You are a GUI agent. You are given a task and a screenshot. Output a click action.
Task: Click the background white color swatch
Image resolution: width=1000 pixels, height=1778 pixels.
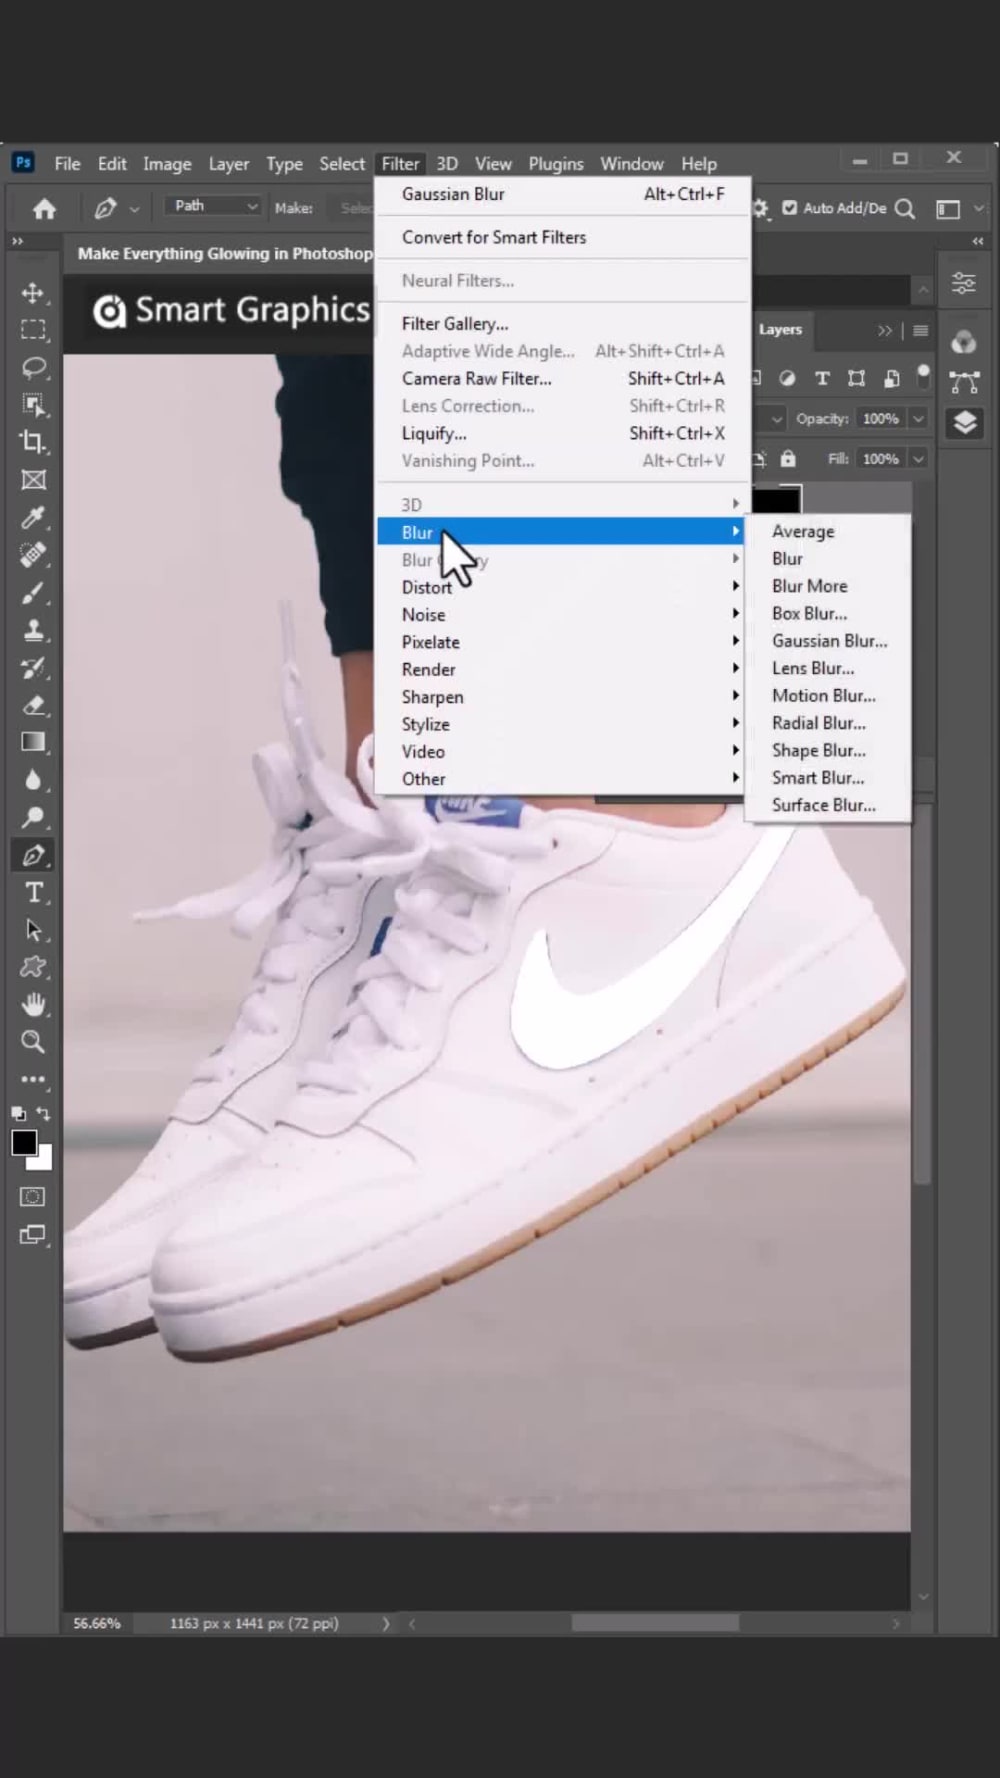(x=42, y=1160)
